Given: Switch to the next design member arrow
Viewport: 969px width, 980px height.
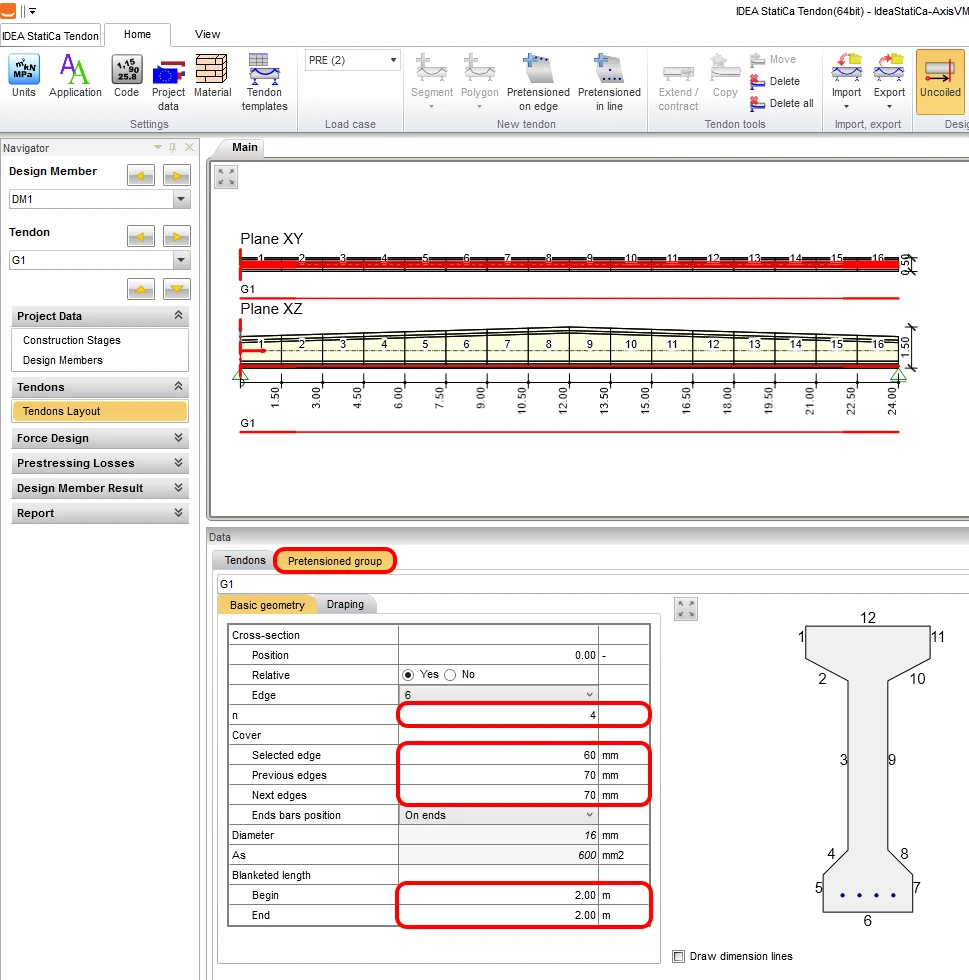Looking at the screenshot, I should pyautogui.click(x=177, y=176).
